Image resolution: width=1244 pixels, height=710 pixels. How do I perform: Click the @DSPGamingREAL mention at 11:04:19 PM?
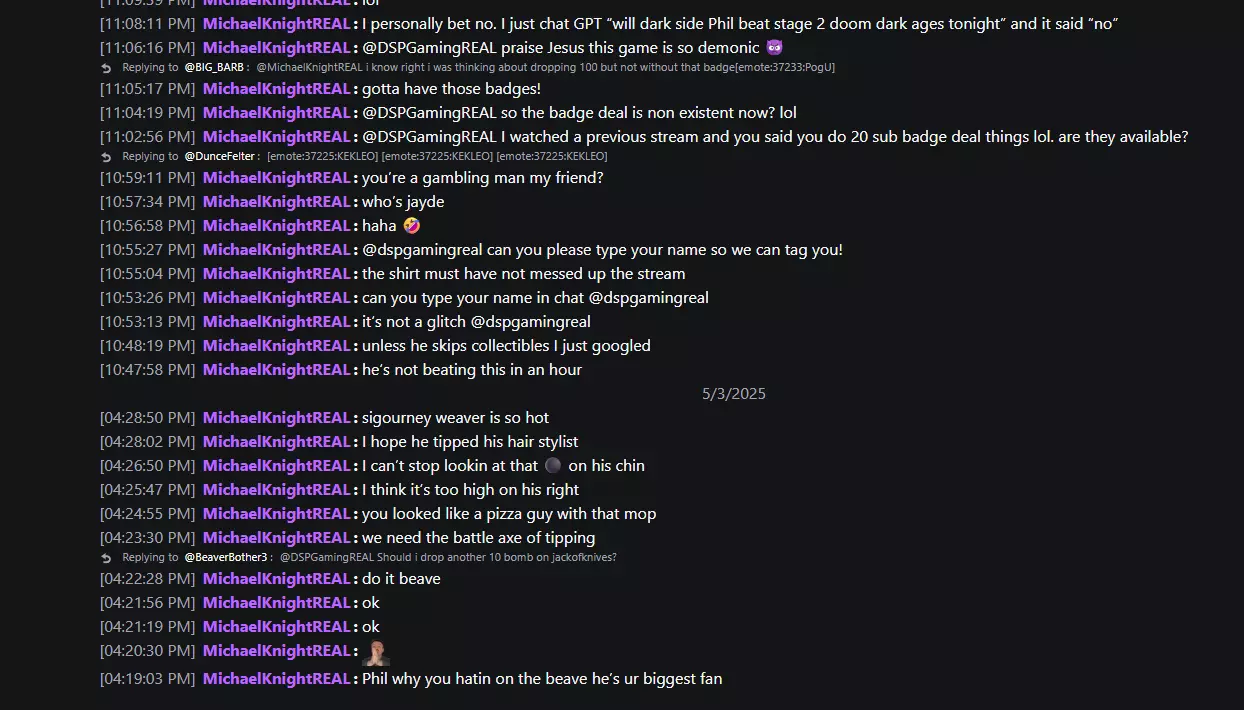429,113
